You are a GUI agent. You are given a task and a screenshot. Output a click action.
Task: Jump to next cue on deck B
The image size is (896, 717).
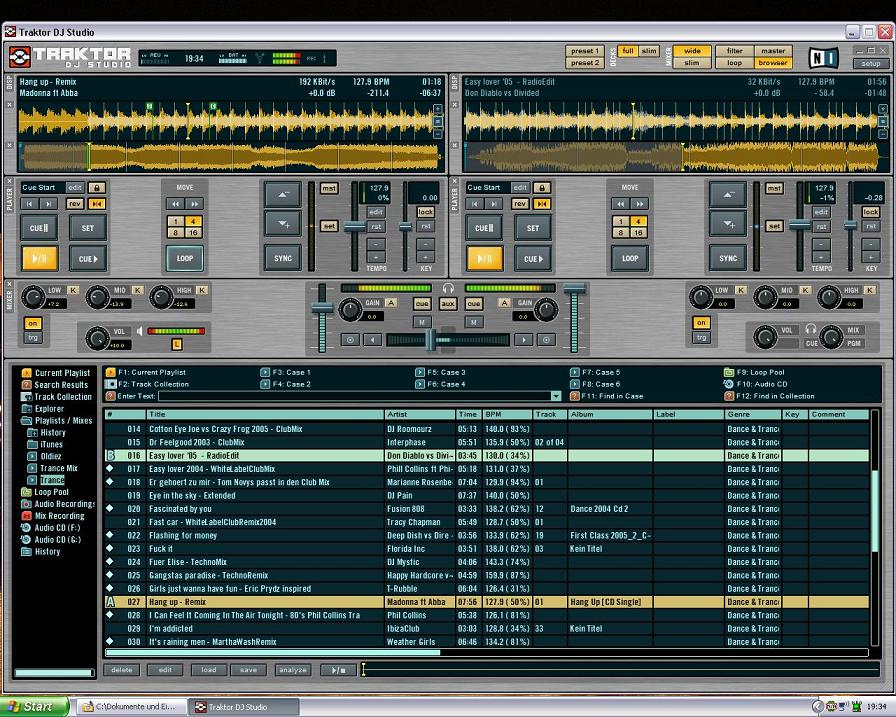(494, 203)
